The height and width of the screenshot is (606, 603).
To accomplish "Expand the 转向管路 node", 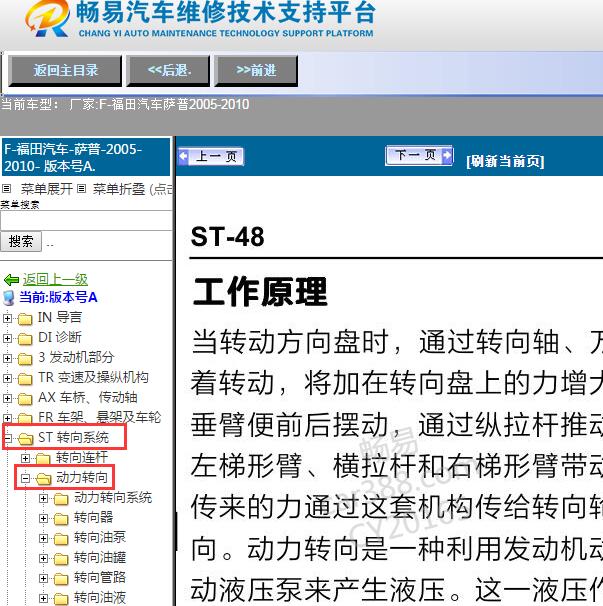I will (43, 579).
